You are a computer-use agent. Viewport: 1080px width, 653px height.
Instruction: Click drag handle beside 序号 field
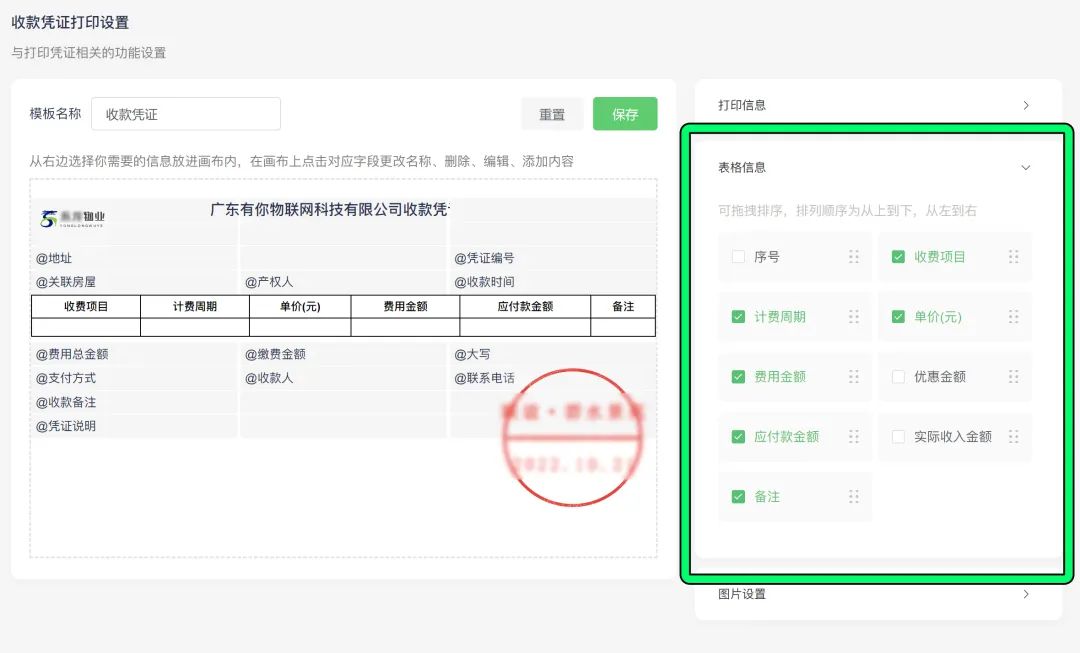tap(853, 257)
